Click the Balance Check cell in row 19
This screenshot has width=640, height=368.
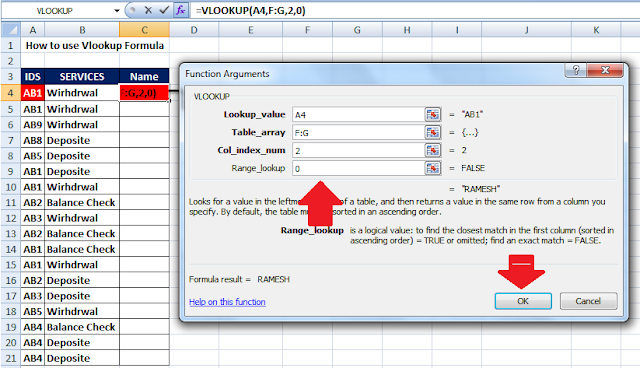tap(82, 327)
